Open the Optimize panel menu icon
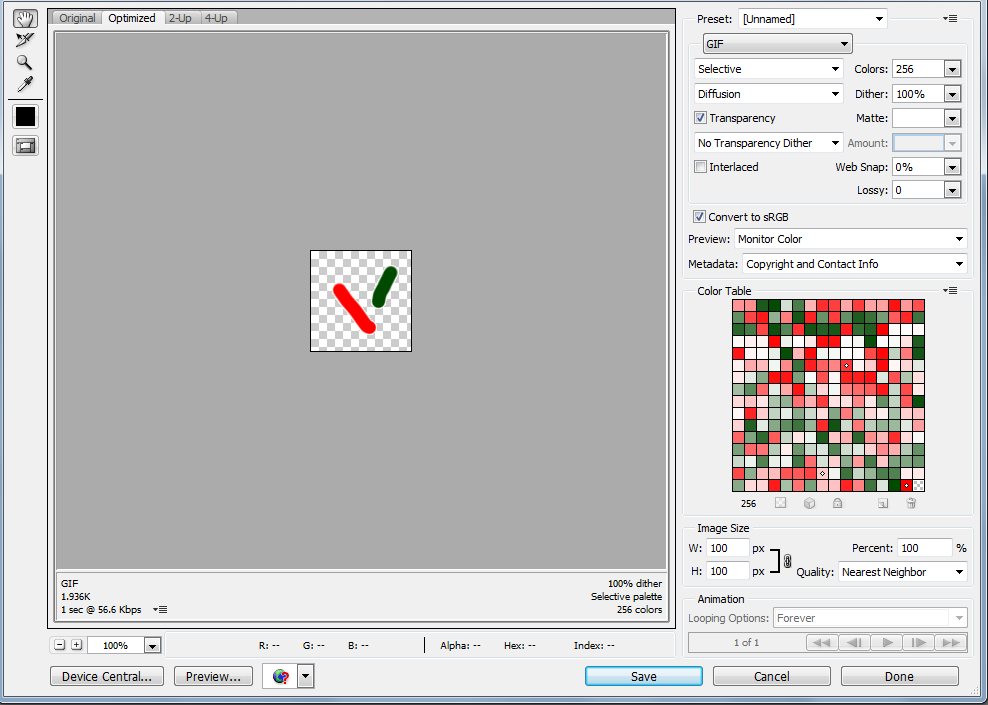This screenshot has height=705, width=988. [951, 19]
